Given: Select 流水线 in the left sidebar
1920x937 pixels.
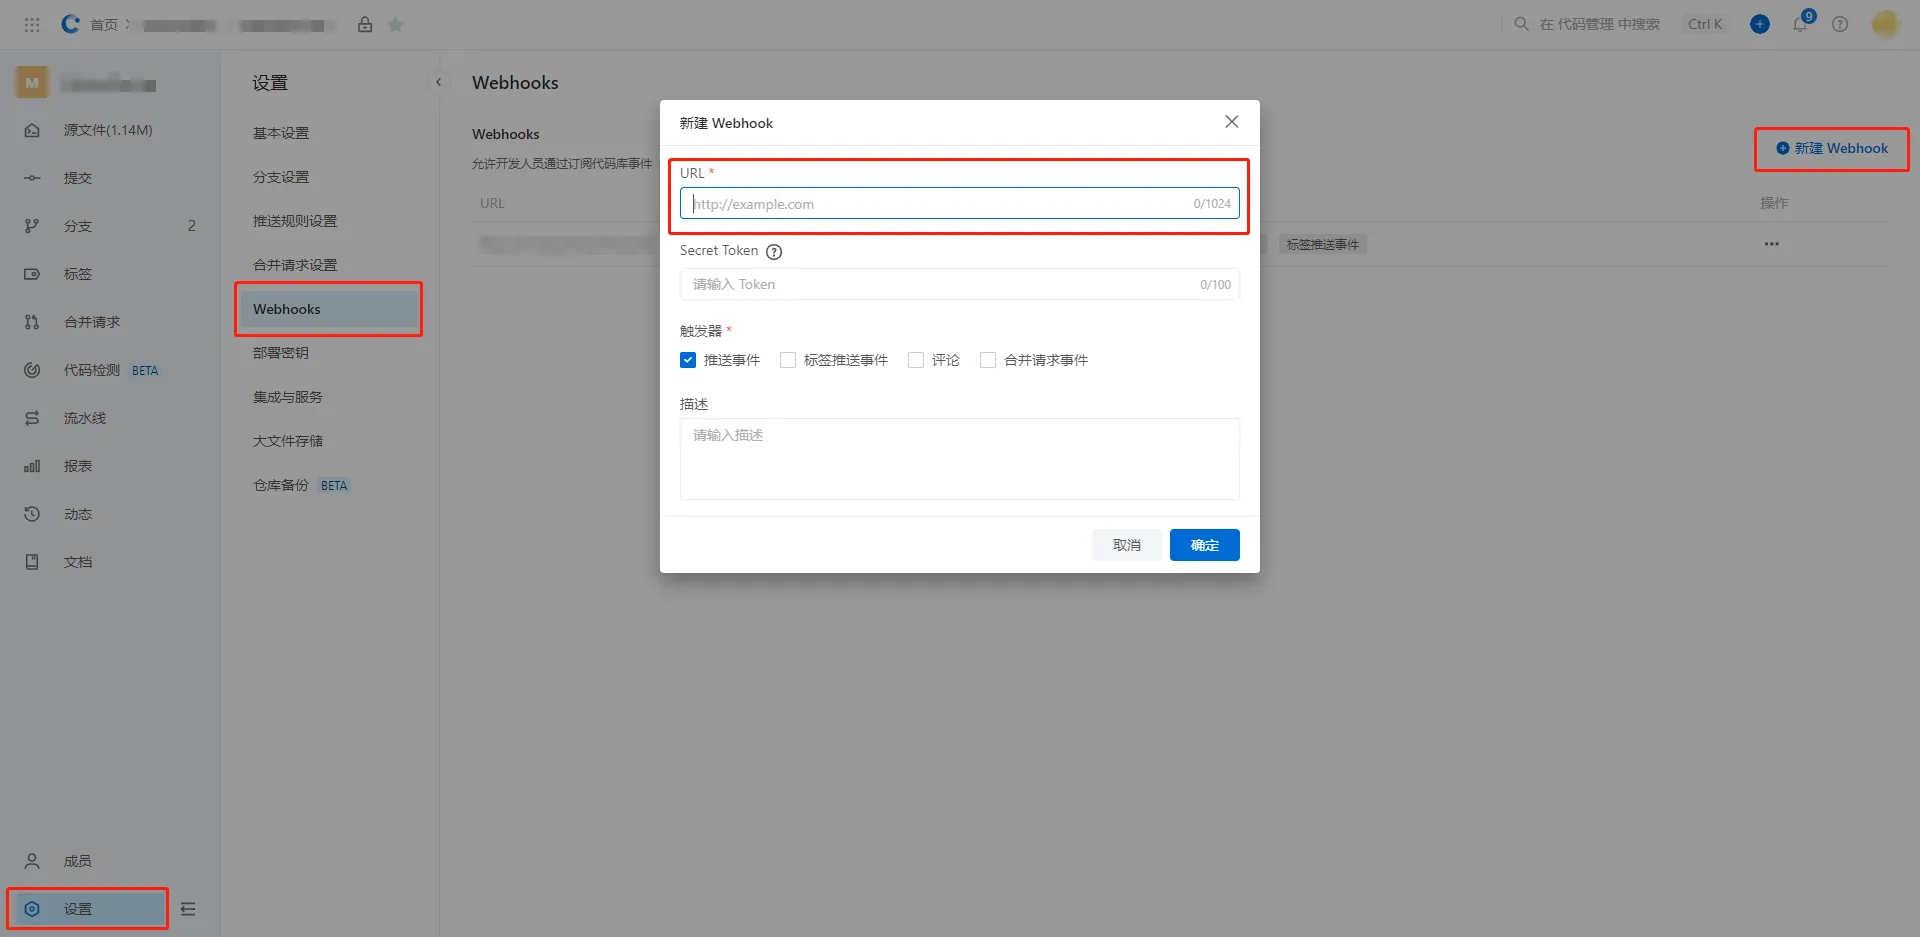Looking at the screenshot, I should pyautogui.click(x=85, y=418).
